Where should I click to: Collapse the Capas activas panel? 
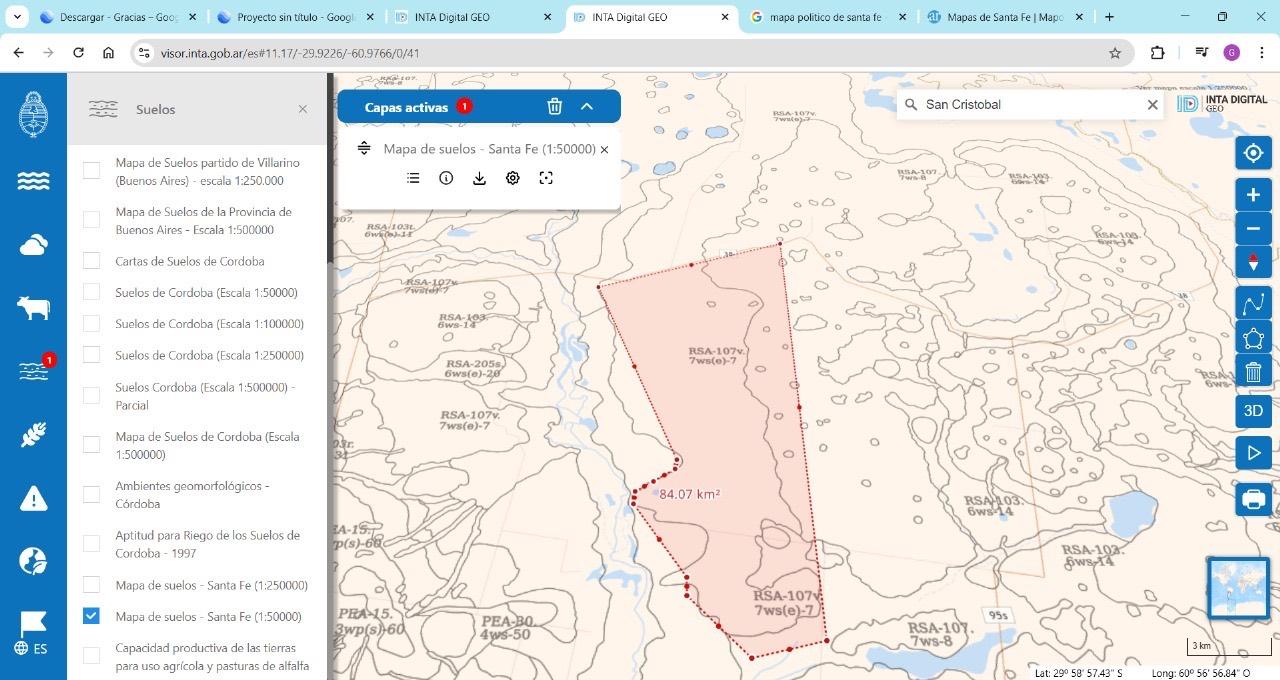tap(587, 106)
